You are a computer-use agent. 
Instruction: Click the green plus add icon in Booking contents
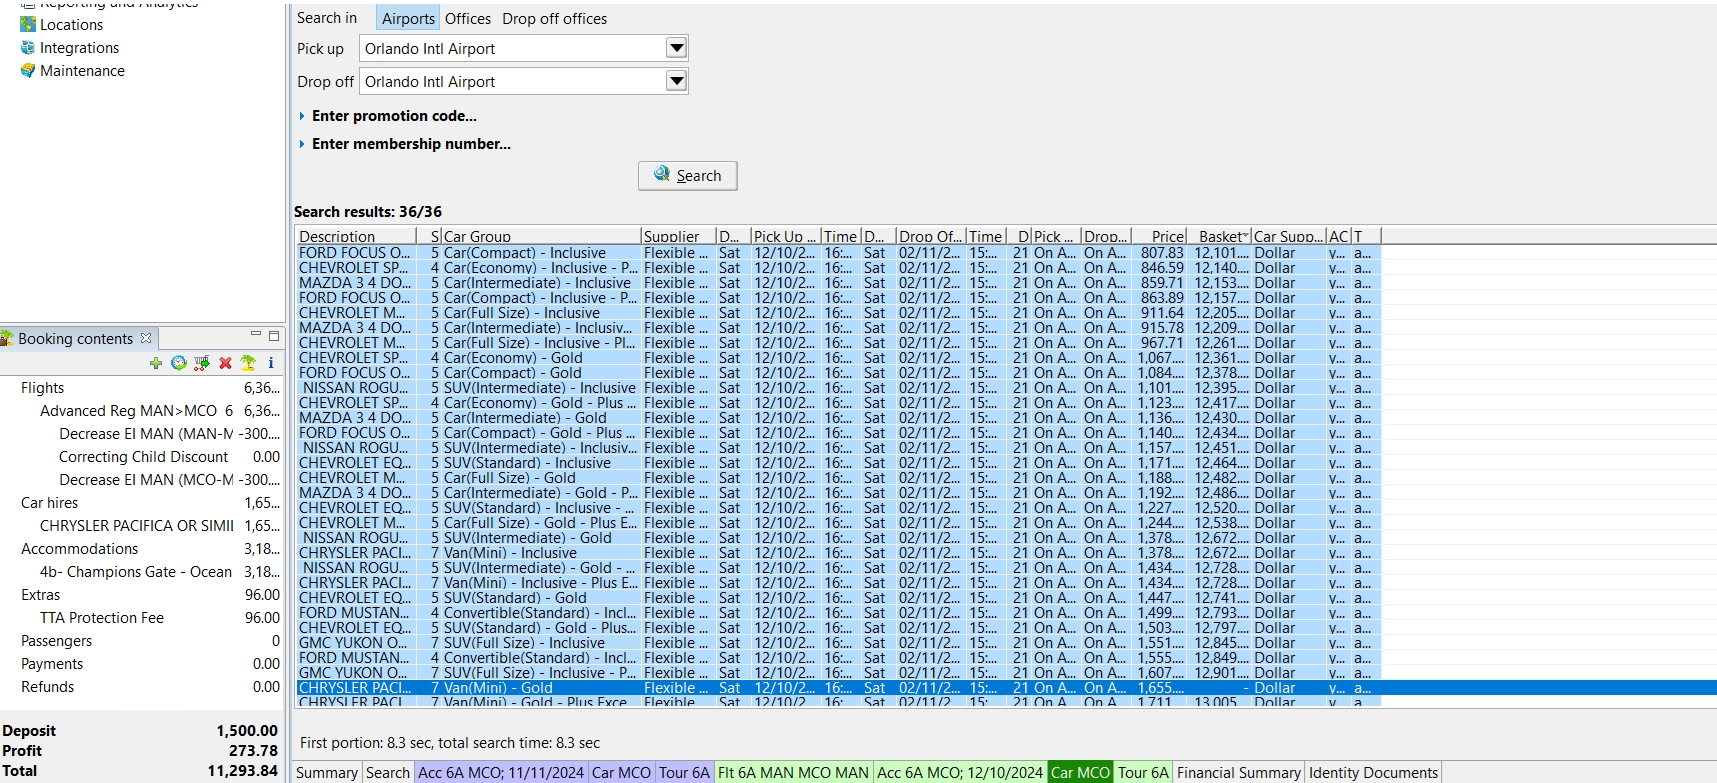click(x=155, y=363)
